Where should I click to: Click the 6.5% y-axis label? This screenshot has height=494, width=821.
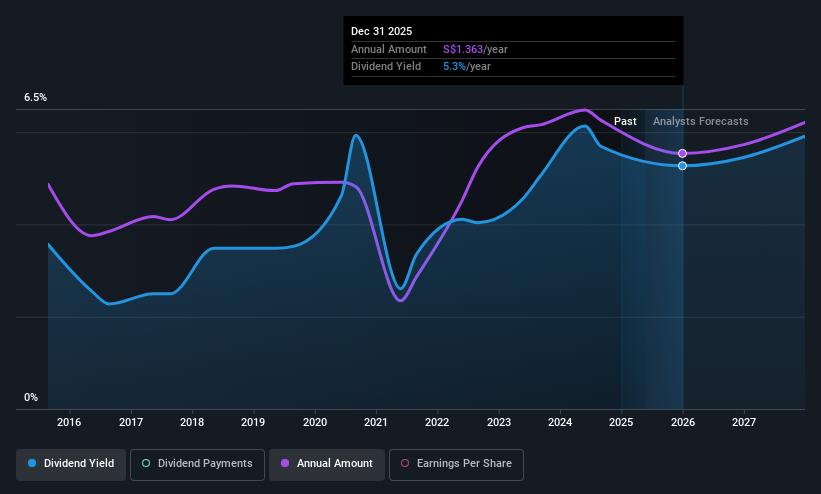tap(35, 97)
